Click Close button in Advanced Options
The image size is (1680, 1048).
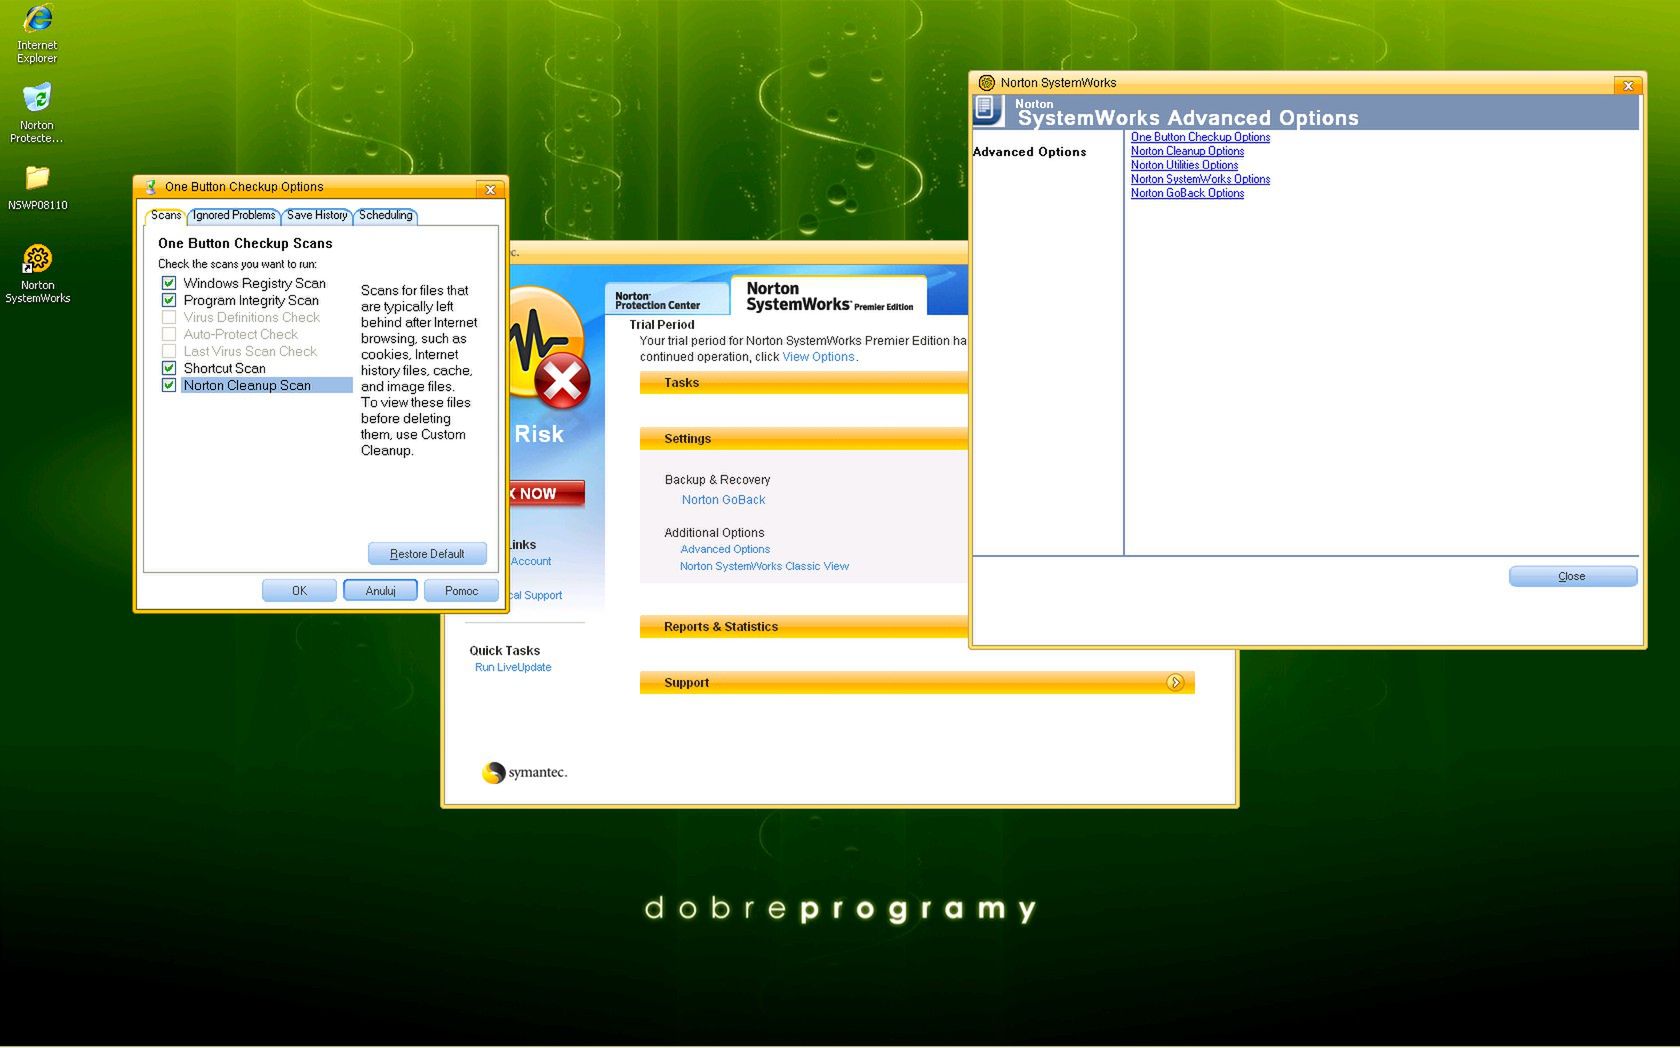[x=1572, y=576]
